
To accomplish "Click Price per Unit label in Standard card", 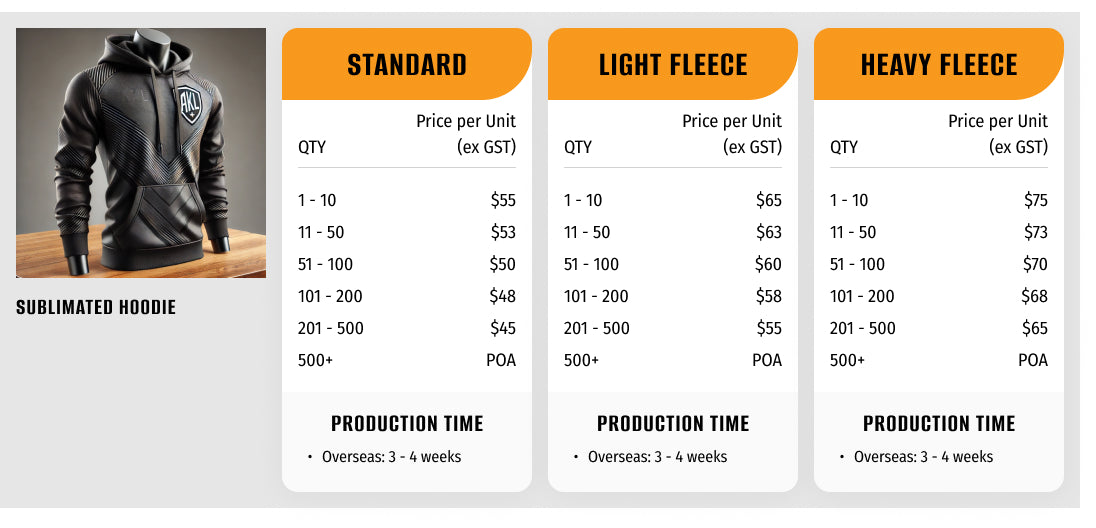I will 466,121.
